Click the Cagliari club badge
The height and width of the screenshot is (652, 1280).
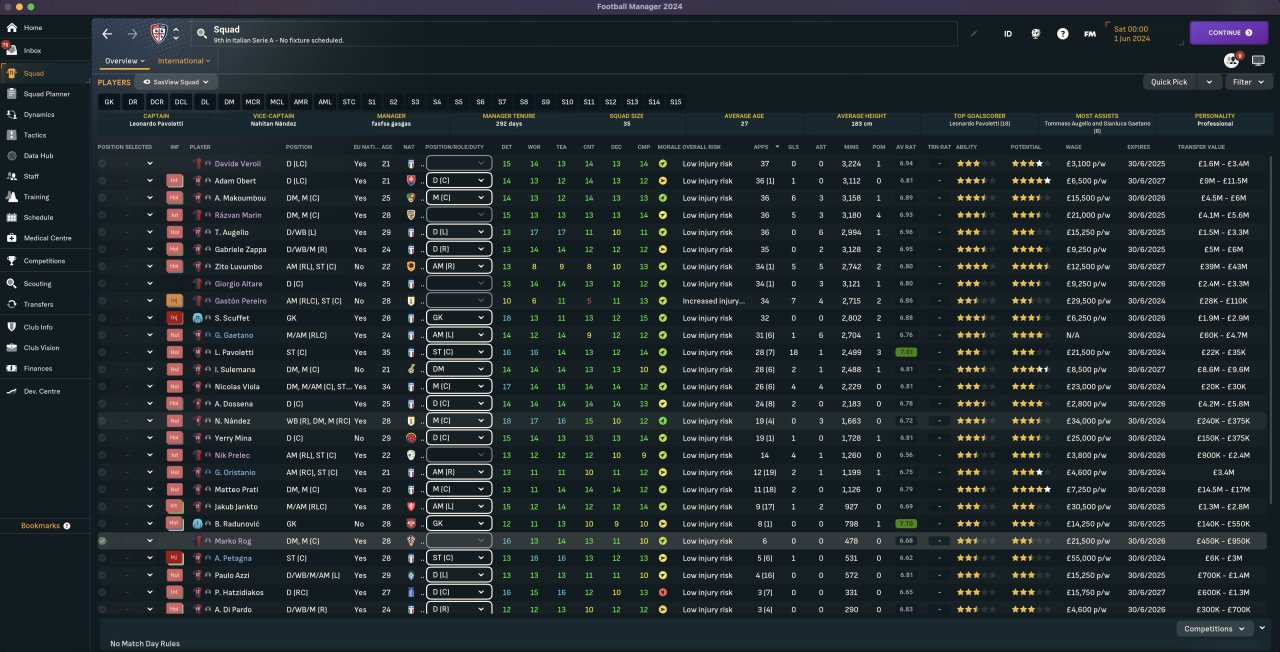[158, 33]
